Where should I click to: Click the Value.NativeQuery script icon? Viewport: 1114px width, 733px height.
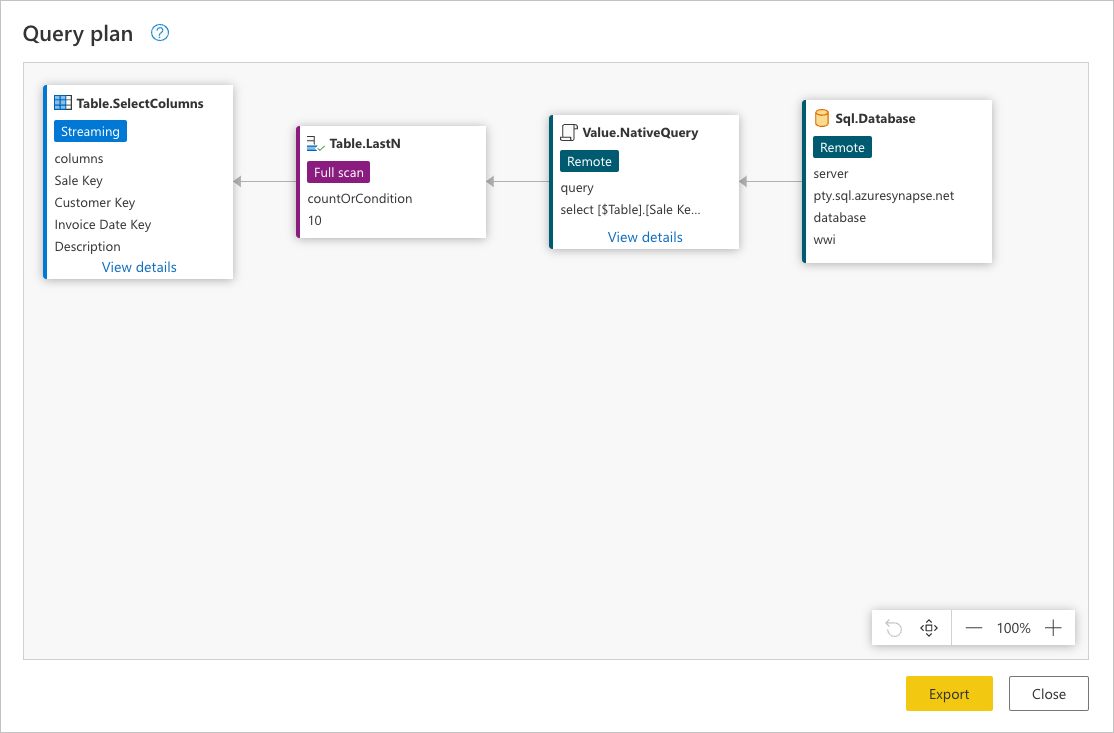569,132
